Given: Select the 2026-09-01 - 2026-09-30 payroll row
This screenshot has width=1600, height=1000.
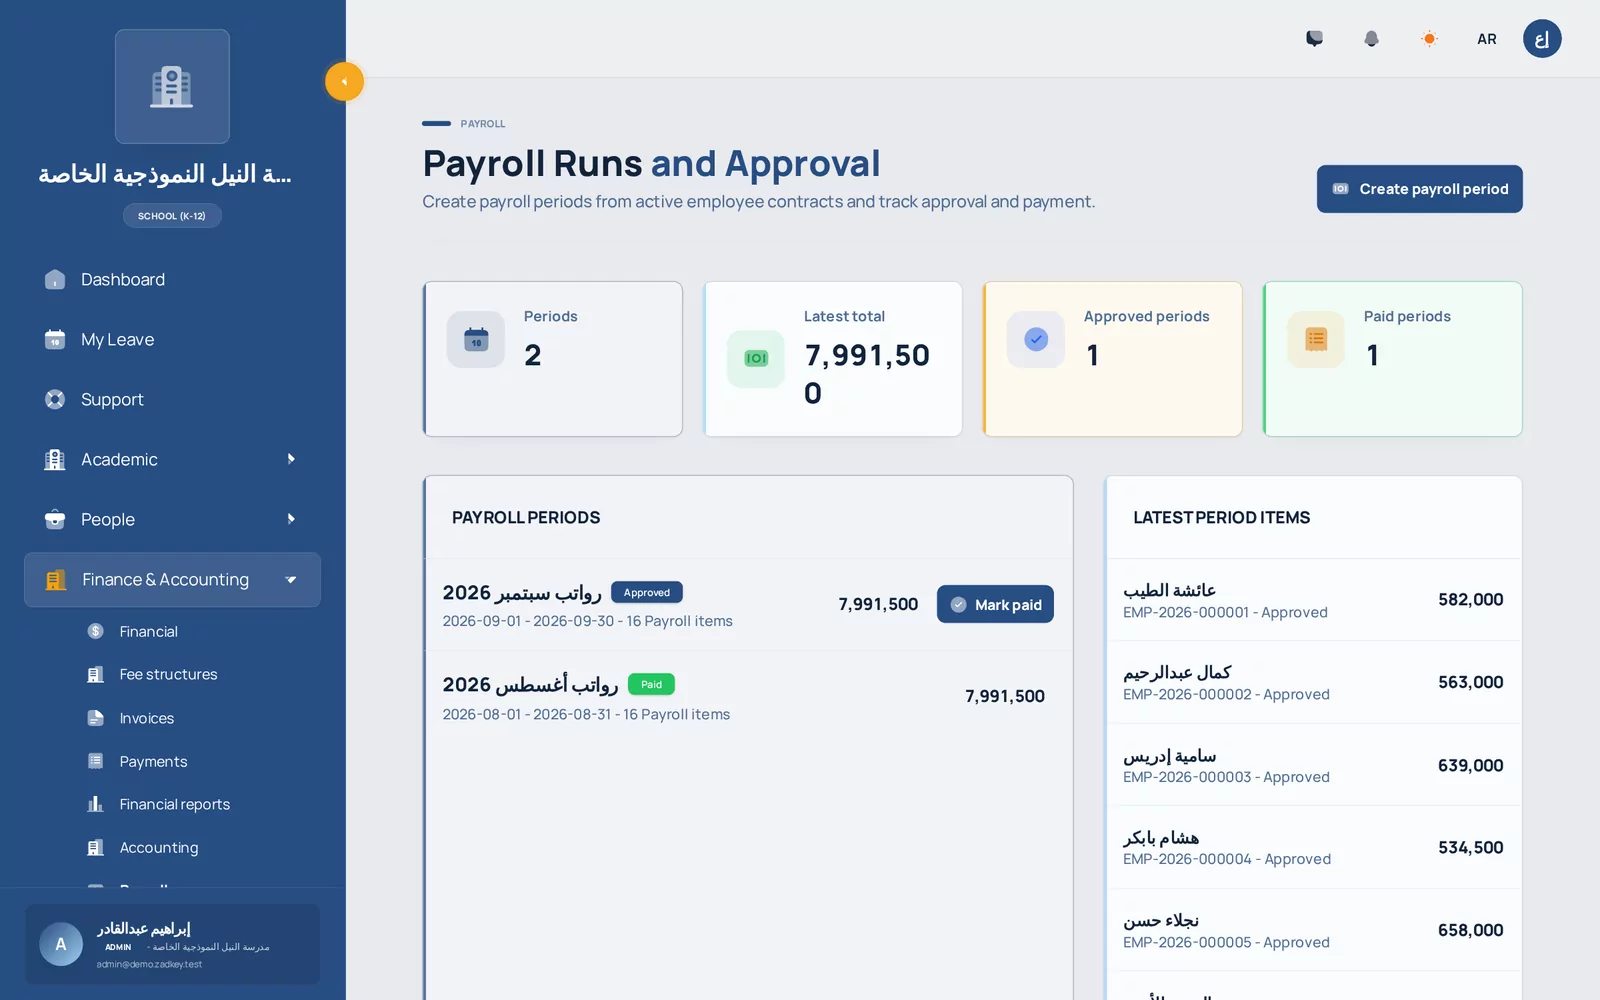Looking at the screenshot, I should (x=748, y=605).
